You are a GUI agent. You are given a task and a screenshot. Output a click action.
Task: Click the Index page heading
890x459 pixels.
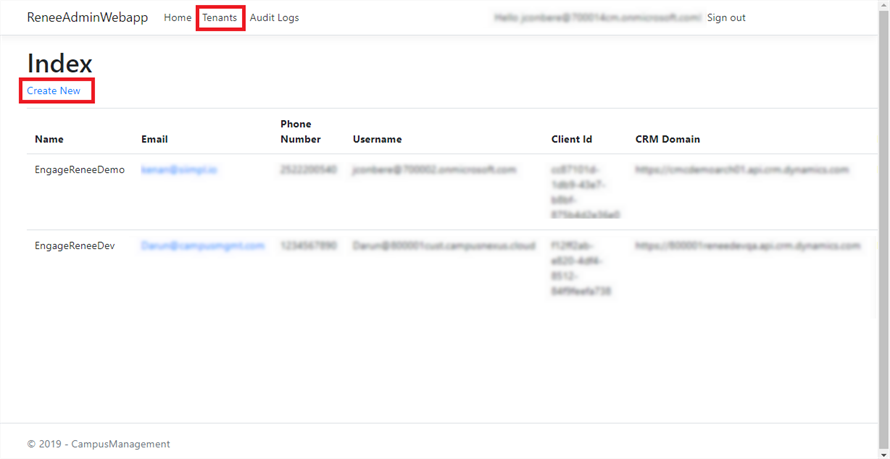pos(60,63)
